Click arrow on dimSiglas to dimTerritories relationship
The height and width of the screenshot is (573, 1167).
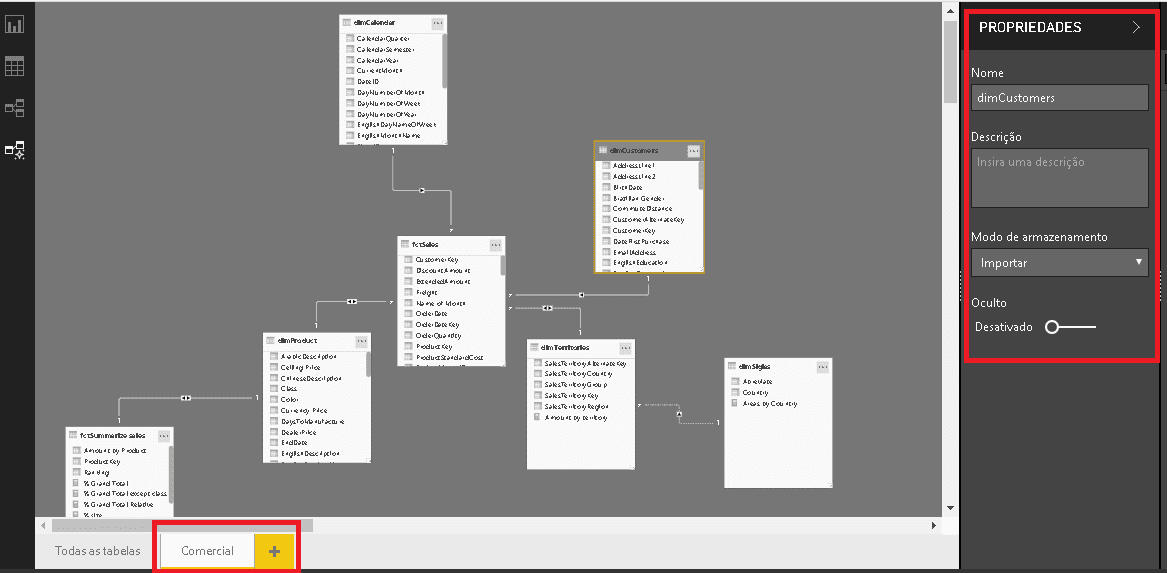click(680, 413)
